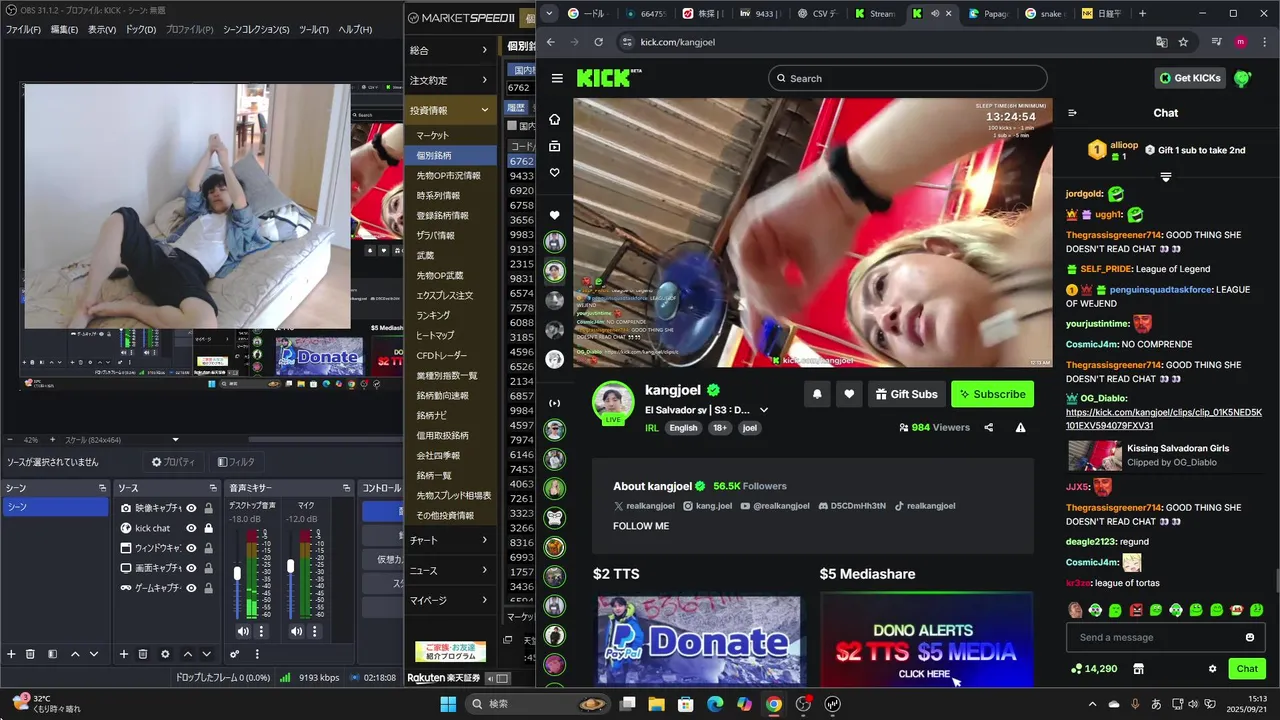The image size is (1280, 720).
Task: Open Chrome from the Windows taskbar
Action: click(773, 704)
